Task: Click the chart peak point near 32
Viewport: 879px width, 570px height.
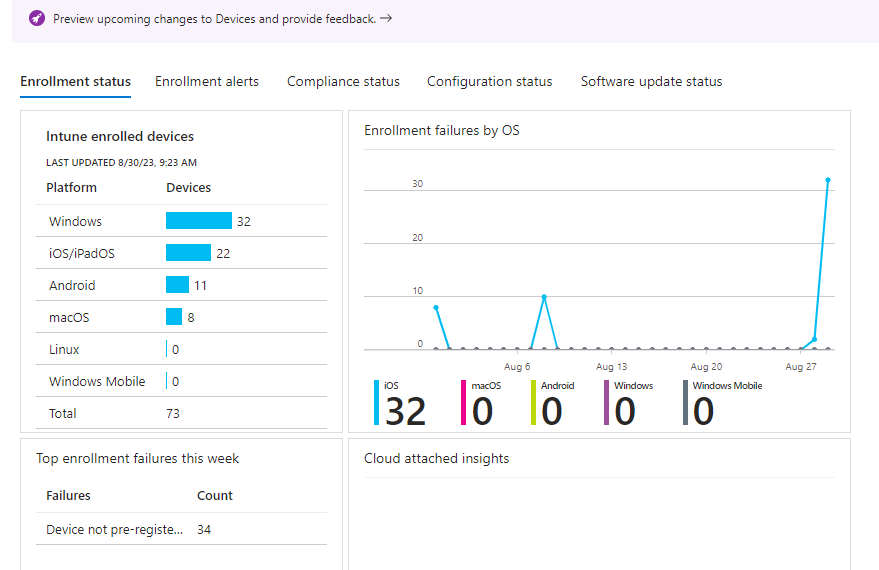Action: pos(828,180)
